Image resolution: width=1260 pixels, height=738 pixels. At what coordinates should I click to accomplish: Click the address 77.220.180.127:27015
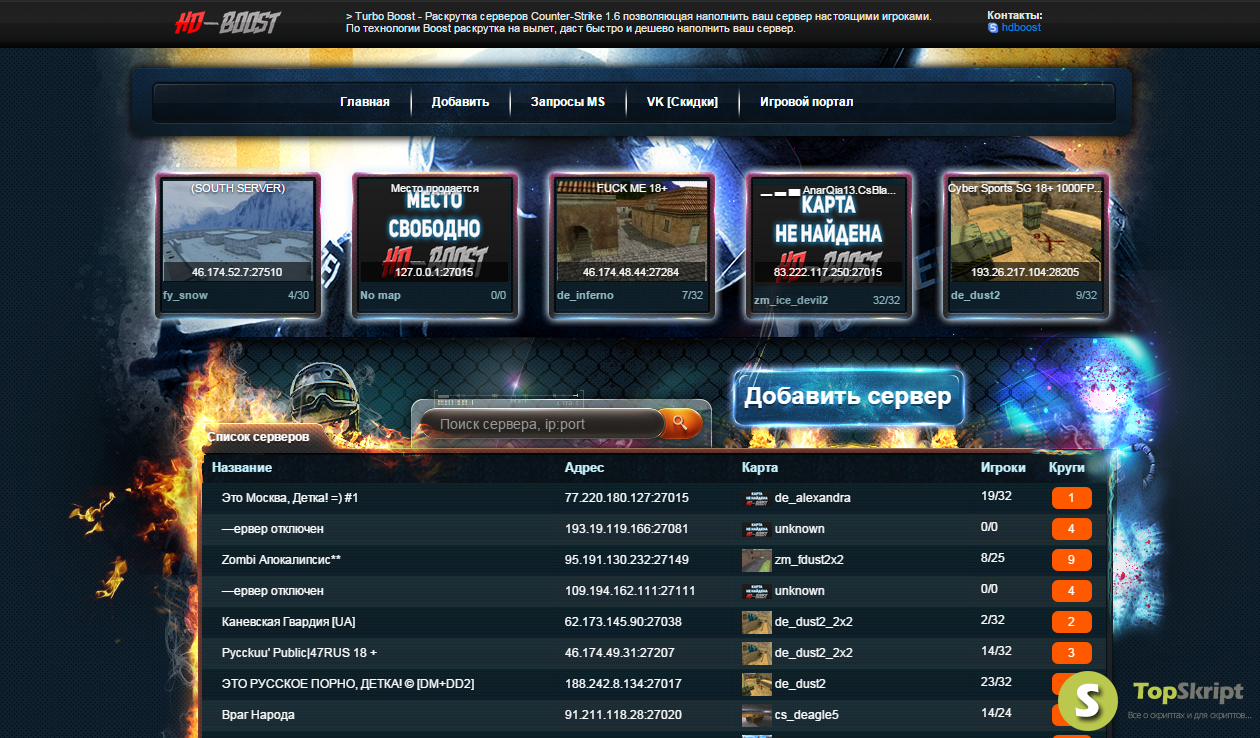[627, 498]
